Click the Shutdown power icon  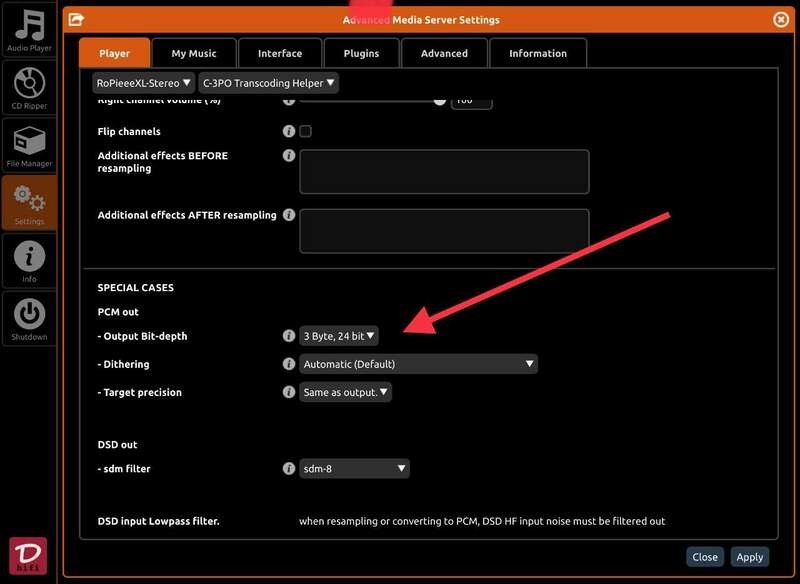coord(29,318)
